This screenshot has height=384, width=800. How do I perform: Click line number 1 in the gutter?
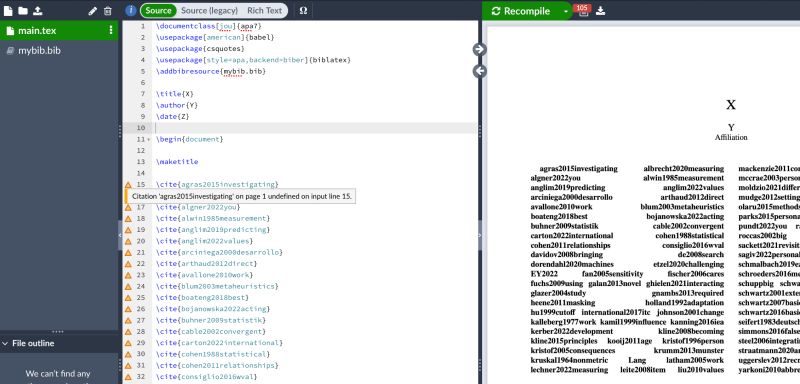click(x=142, y=26)
